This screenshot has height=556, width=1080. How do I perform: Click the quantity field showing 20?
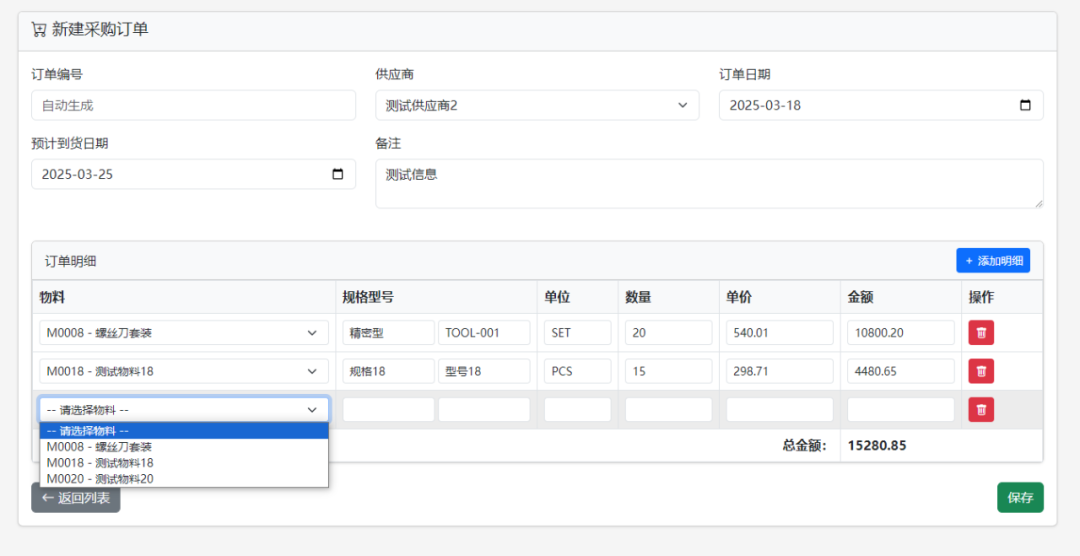668,333
